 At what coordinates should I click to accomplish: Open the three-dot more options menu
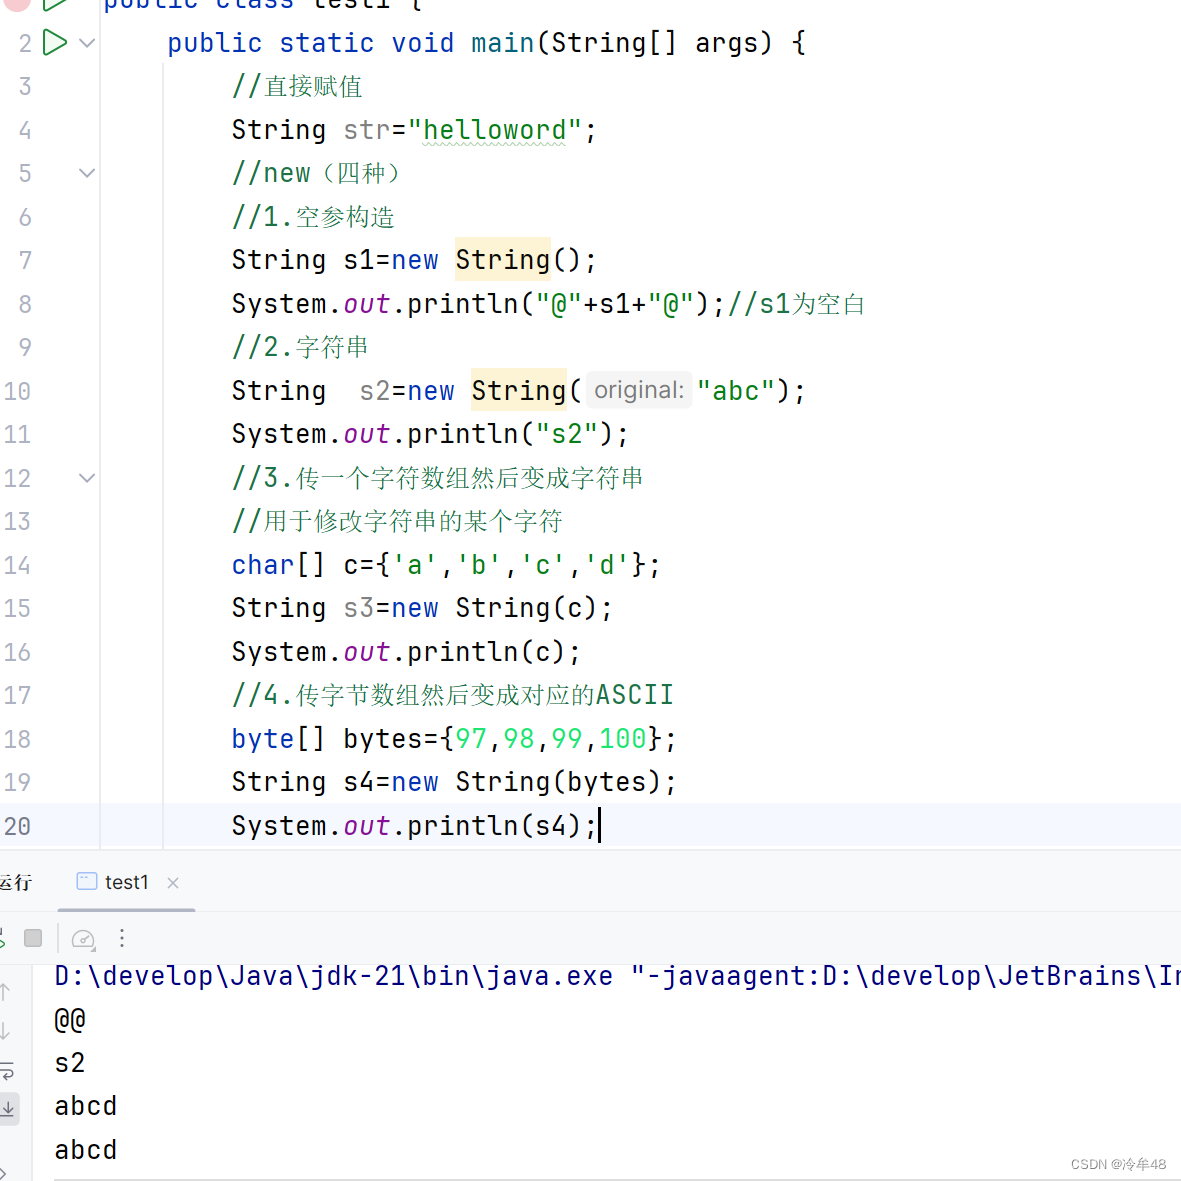(122, 938)
